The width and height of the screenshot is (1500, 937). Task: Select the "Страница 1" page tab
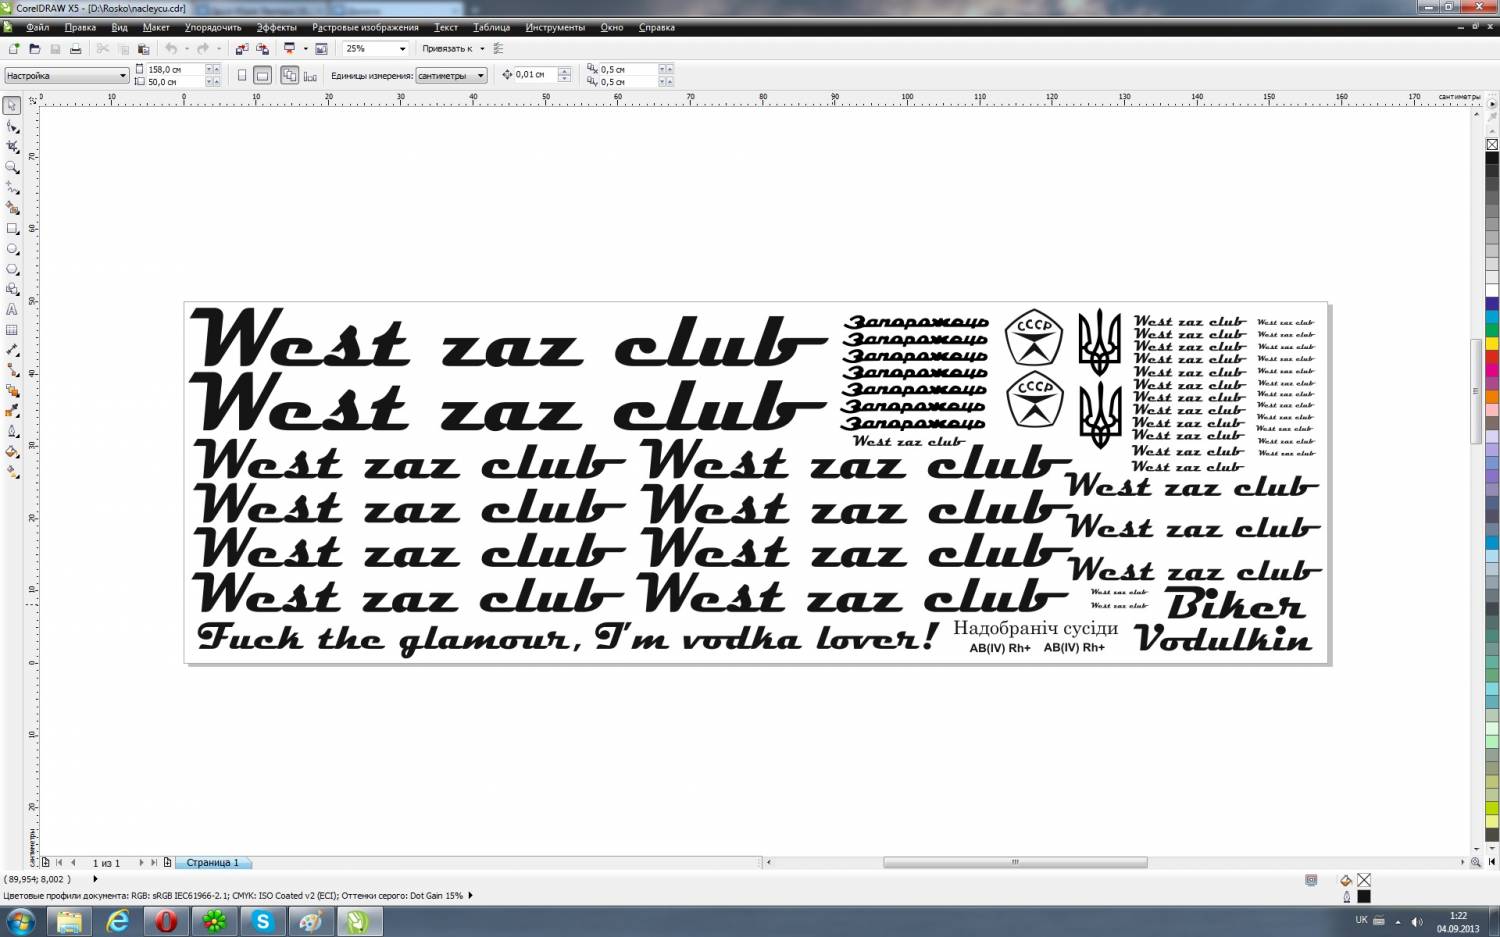(212, 862)
